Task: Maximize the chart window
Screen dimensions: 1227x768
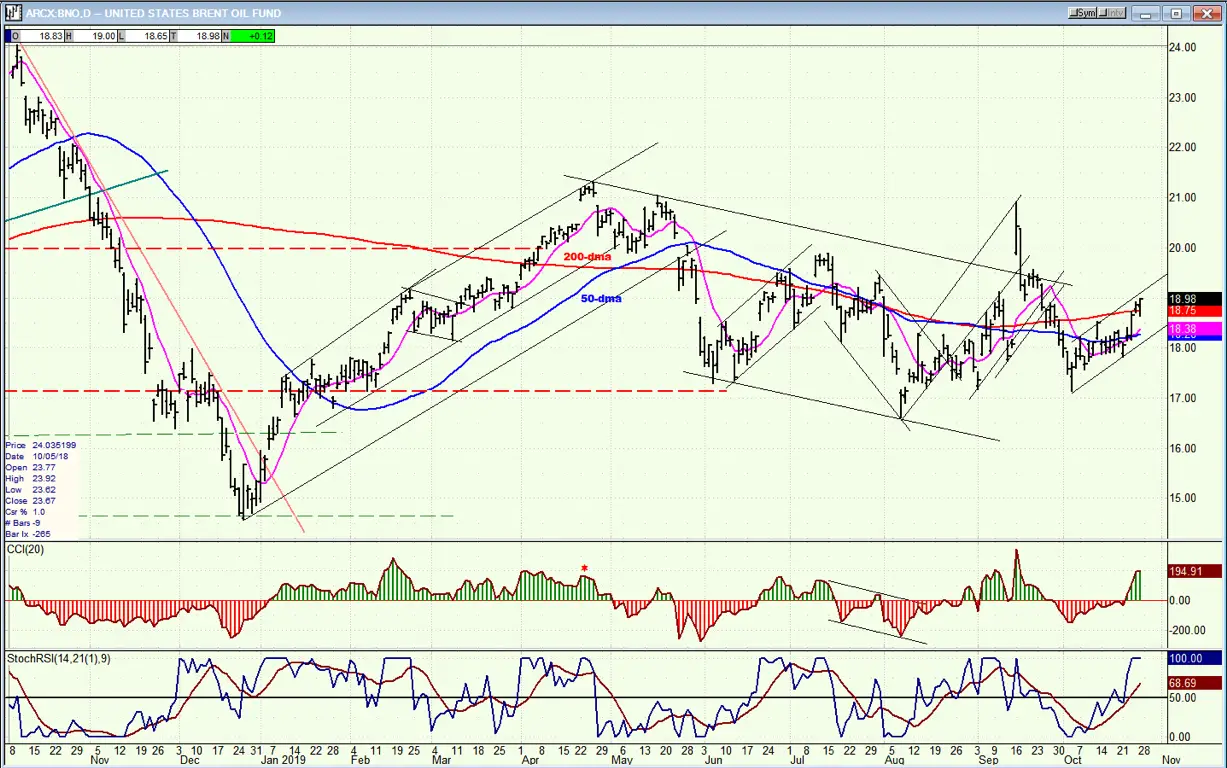Action: (1176, 13)
